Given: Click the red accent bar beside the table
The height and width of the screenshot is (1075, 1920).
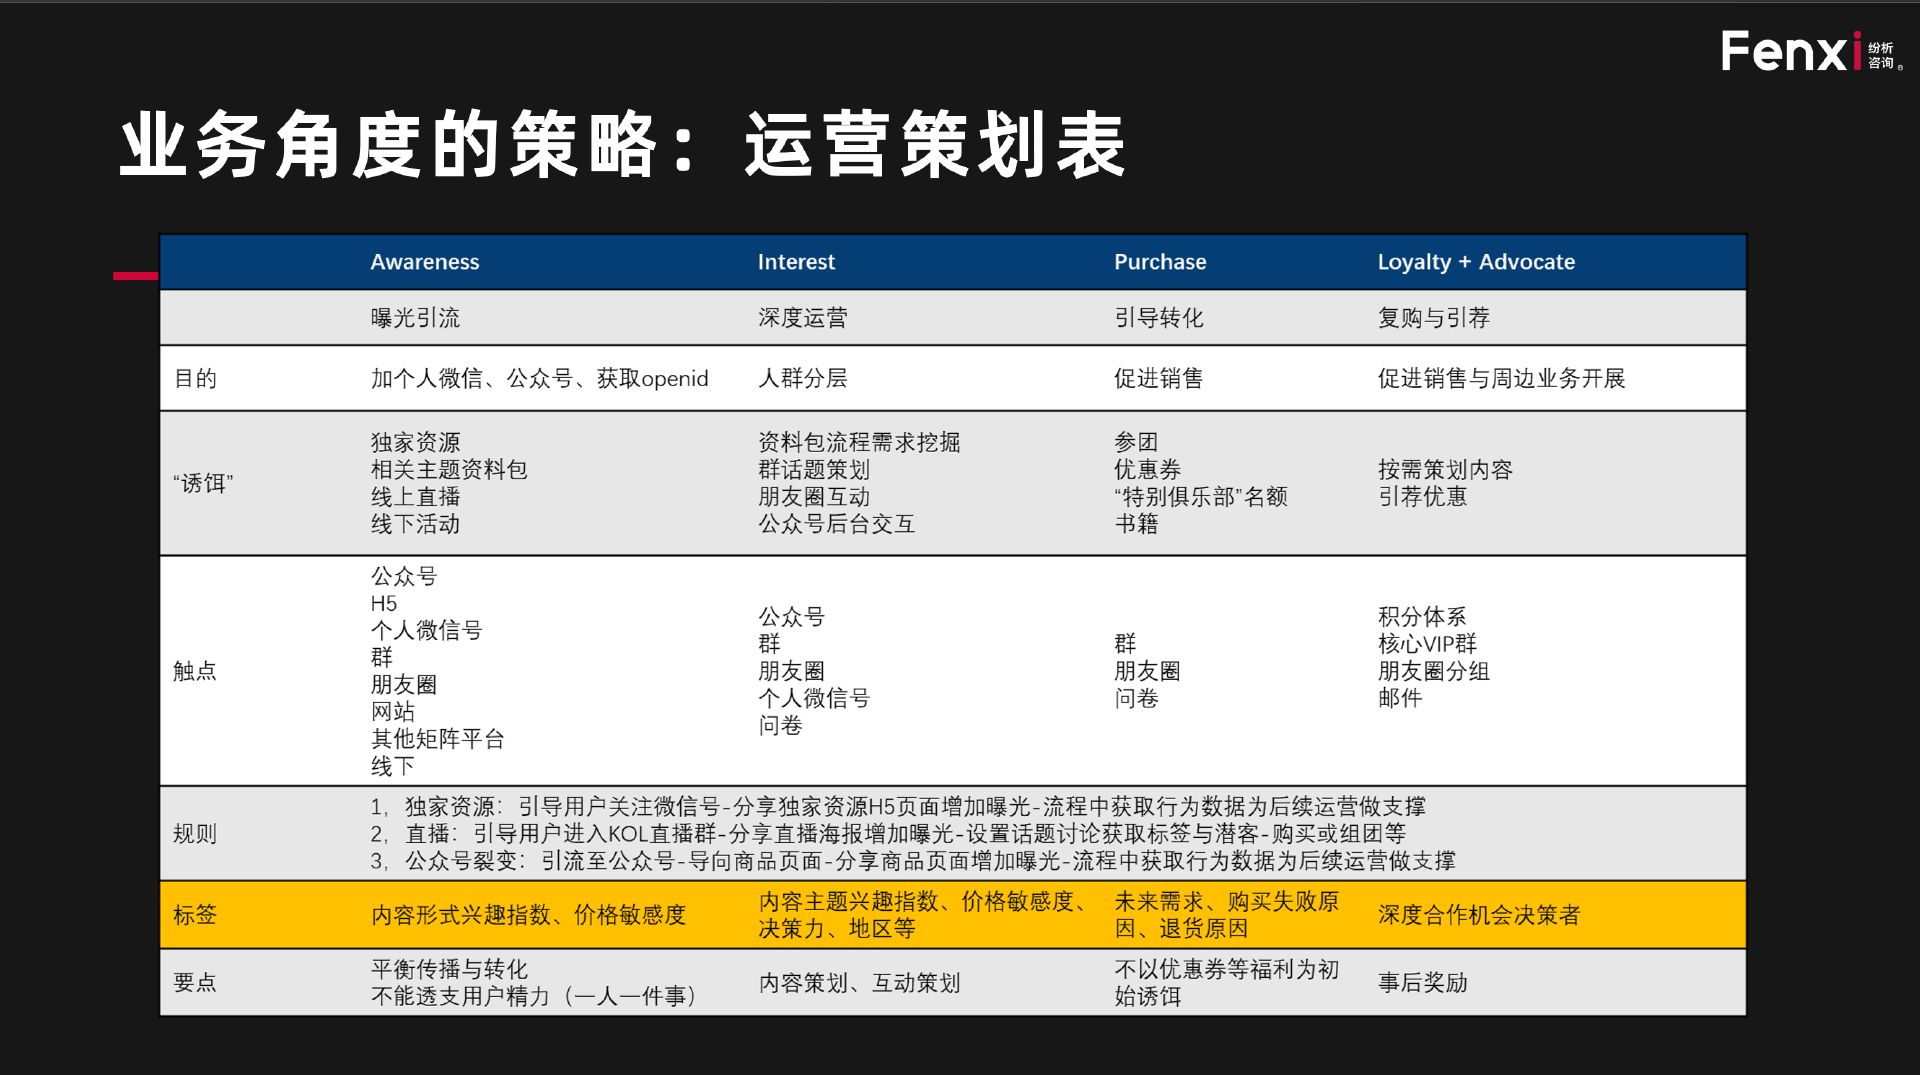Looking at the screenshot, I should click(x=135, y=275).
